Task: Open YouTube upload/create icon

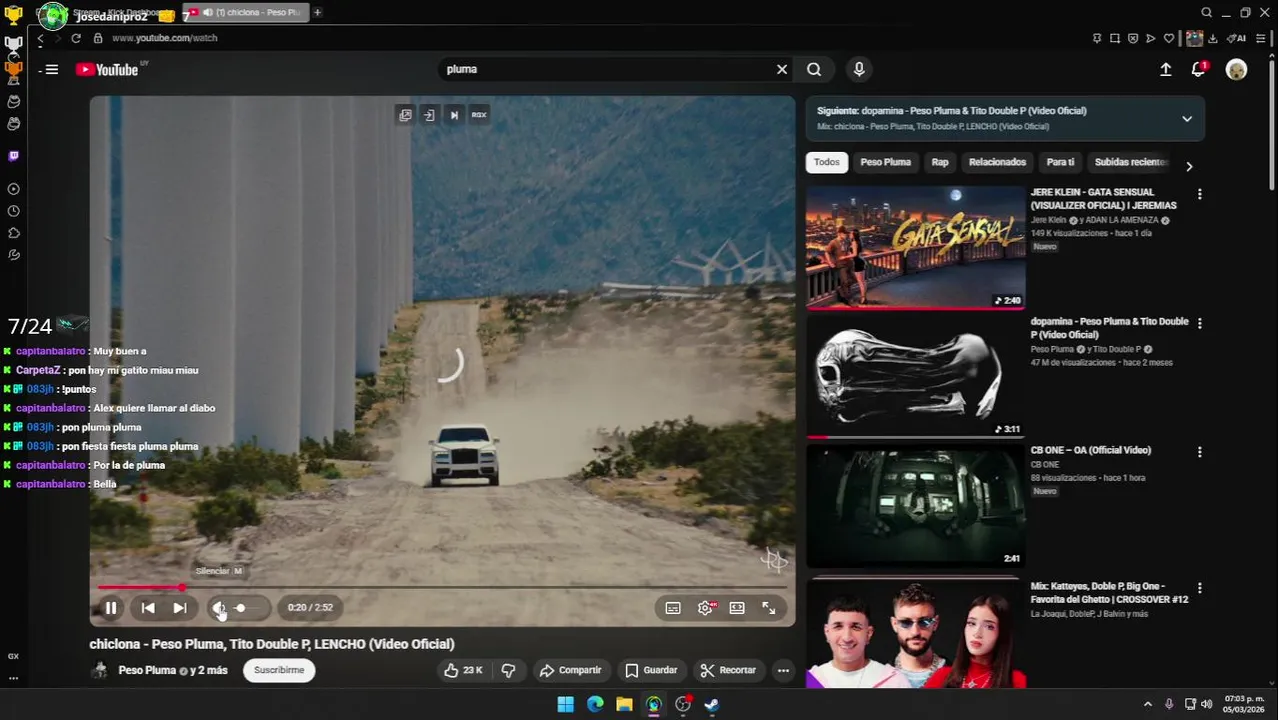Action: (x=1165, y=69)
